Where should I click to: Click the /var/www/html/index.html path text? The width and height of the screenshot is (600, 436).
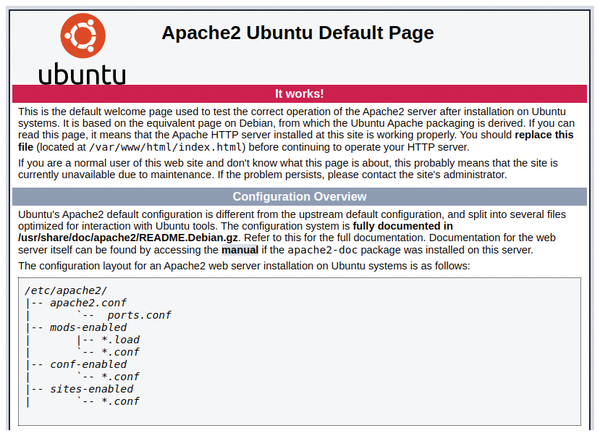point(167,147)
